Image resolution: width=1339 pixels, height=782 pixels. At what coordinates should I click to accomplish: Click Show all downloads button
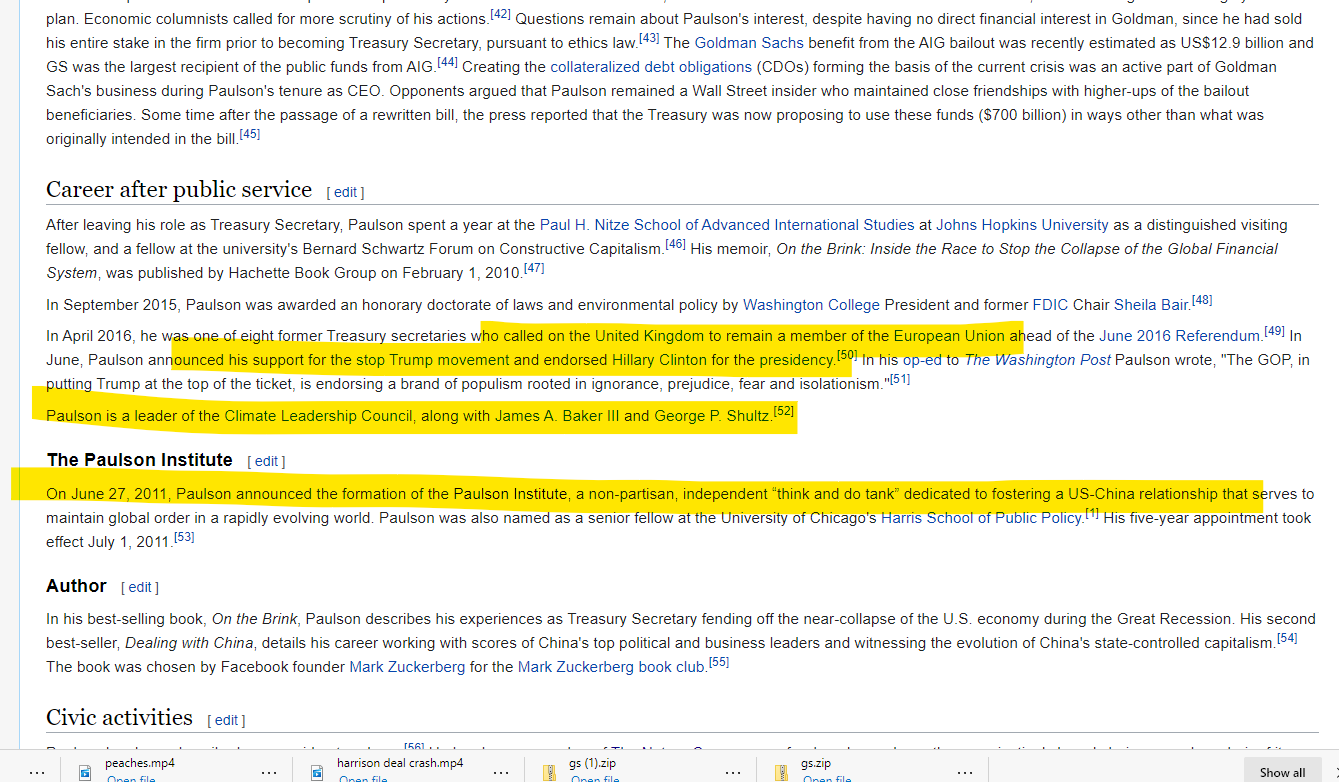[1282, 772]
